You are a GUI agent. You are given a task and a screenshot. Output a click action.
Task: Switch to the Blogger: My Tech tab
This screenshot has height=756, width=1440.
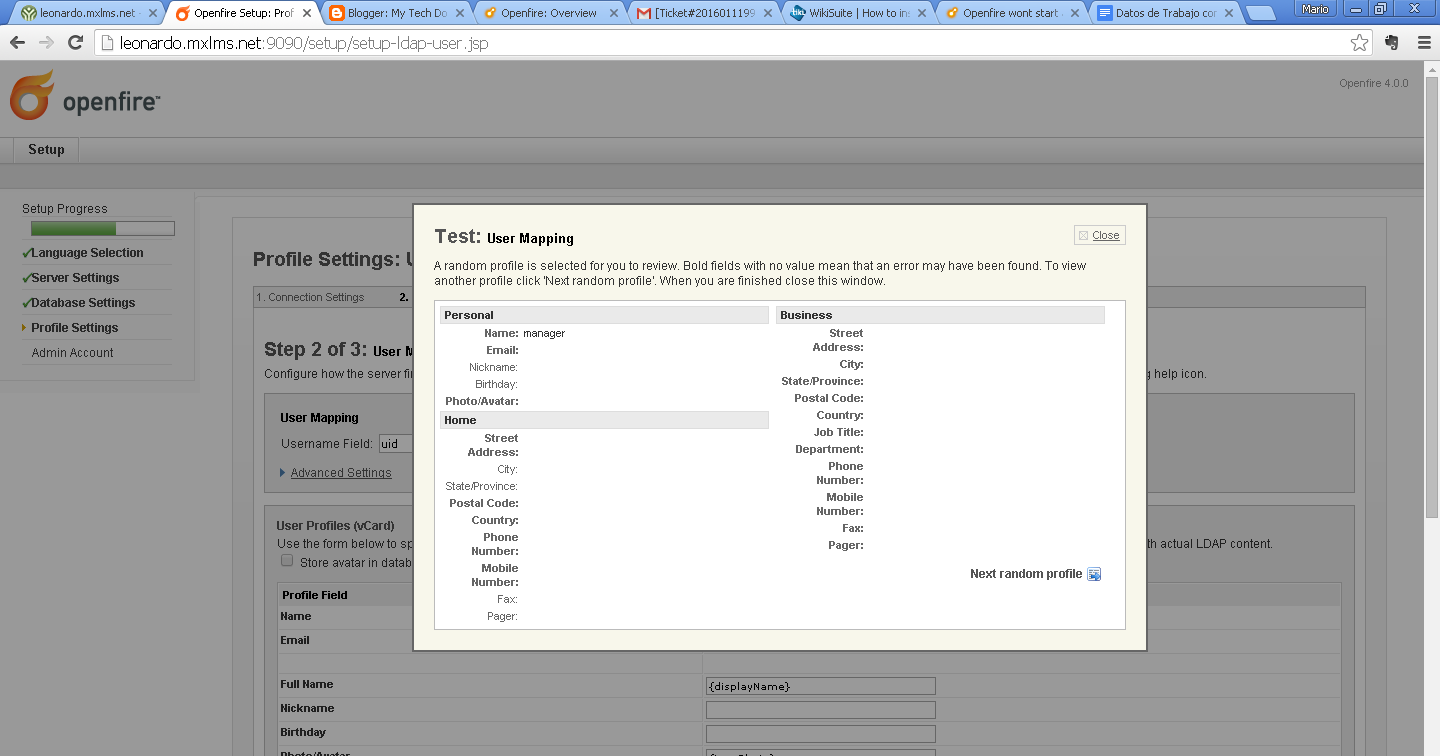pos(395,14)
